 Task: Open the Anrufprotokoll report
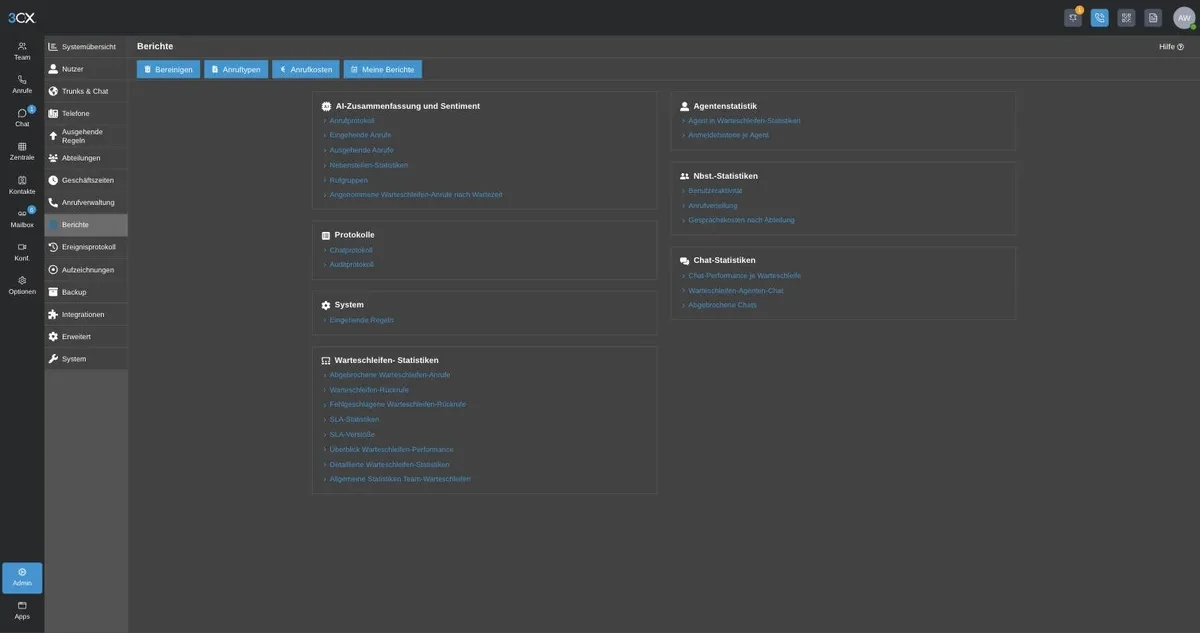(x=352, y=121)
